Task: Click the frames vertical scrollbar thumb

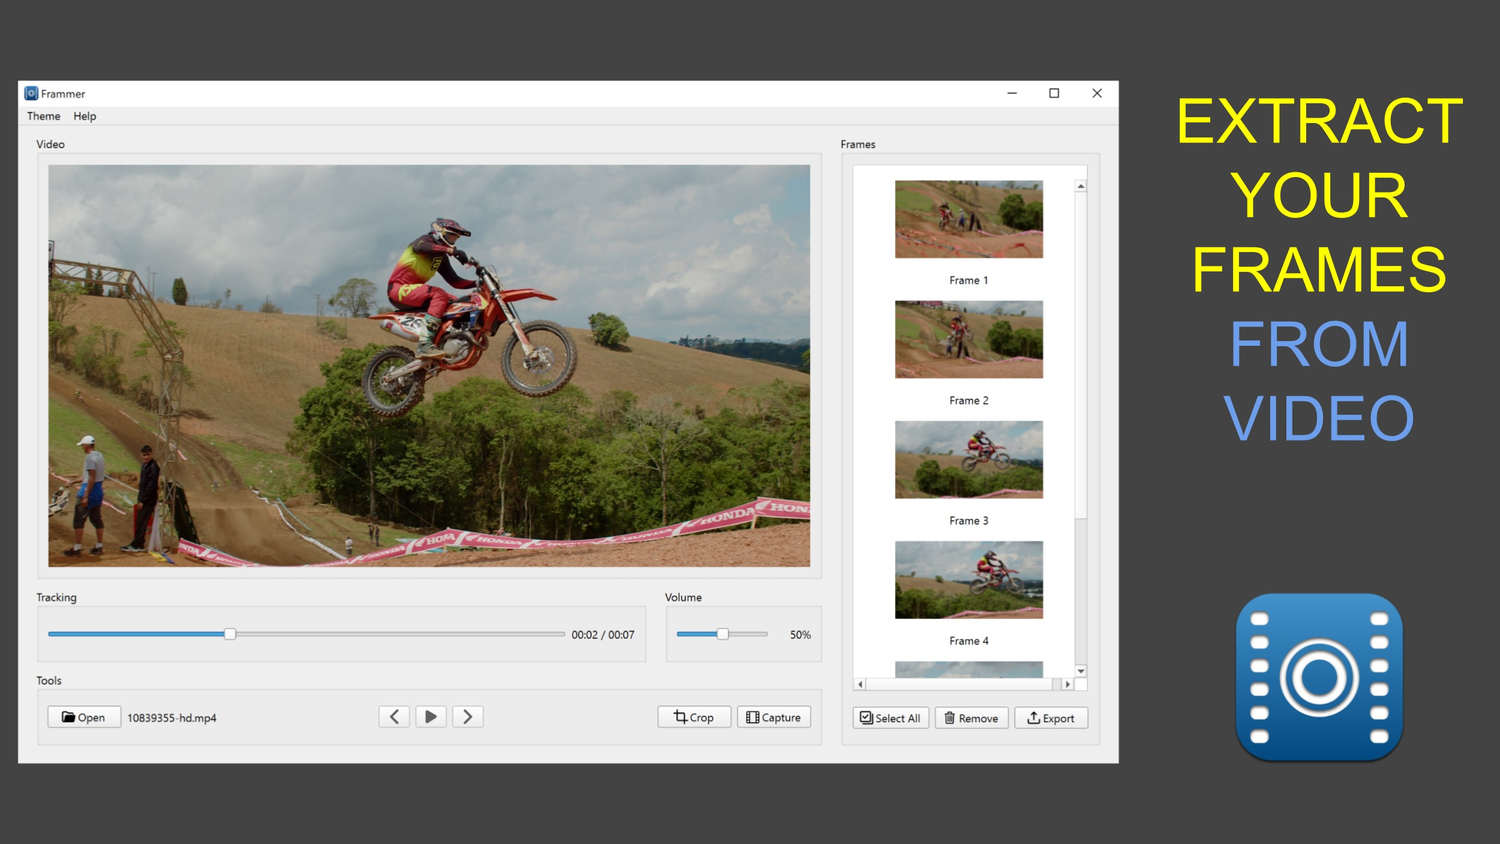Action: pos(1081,356)
